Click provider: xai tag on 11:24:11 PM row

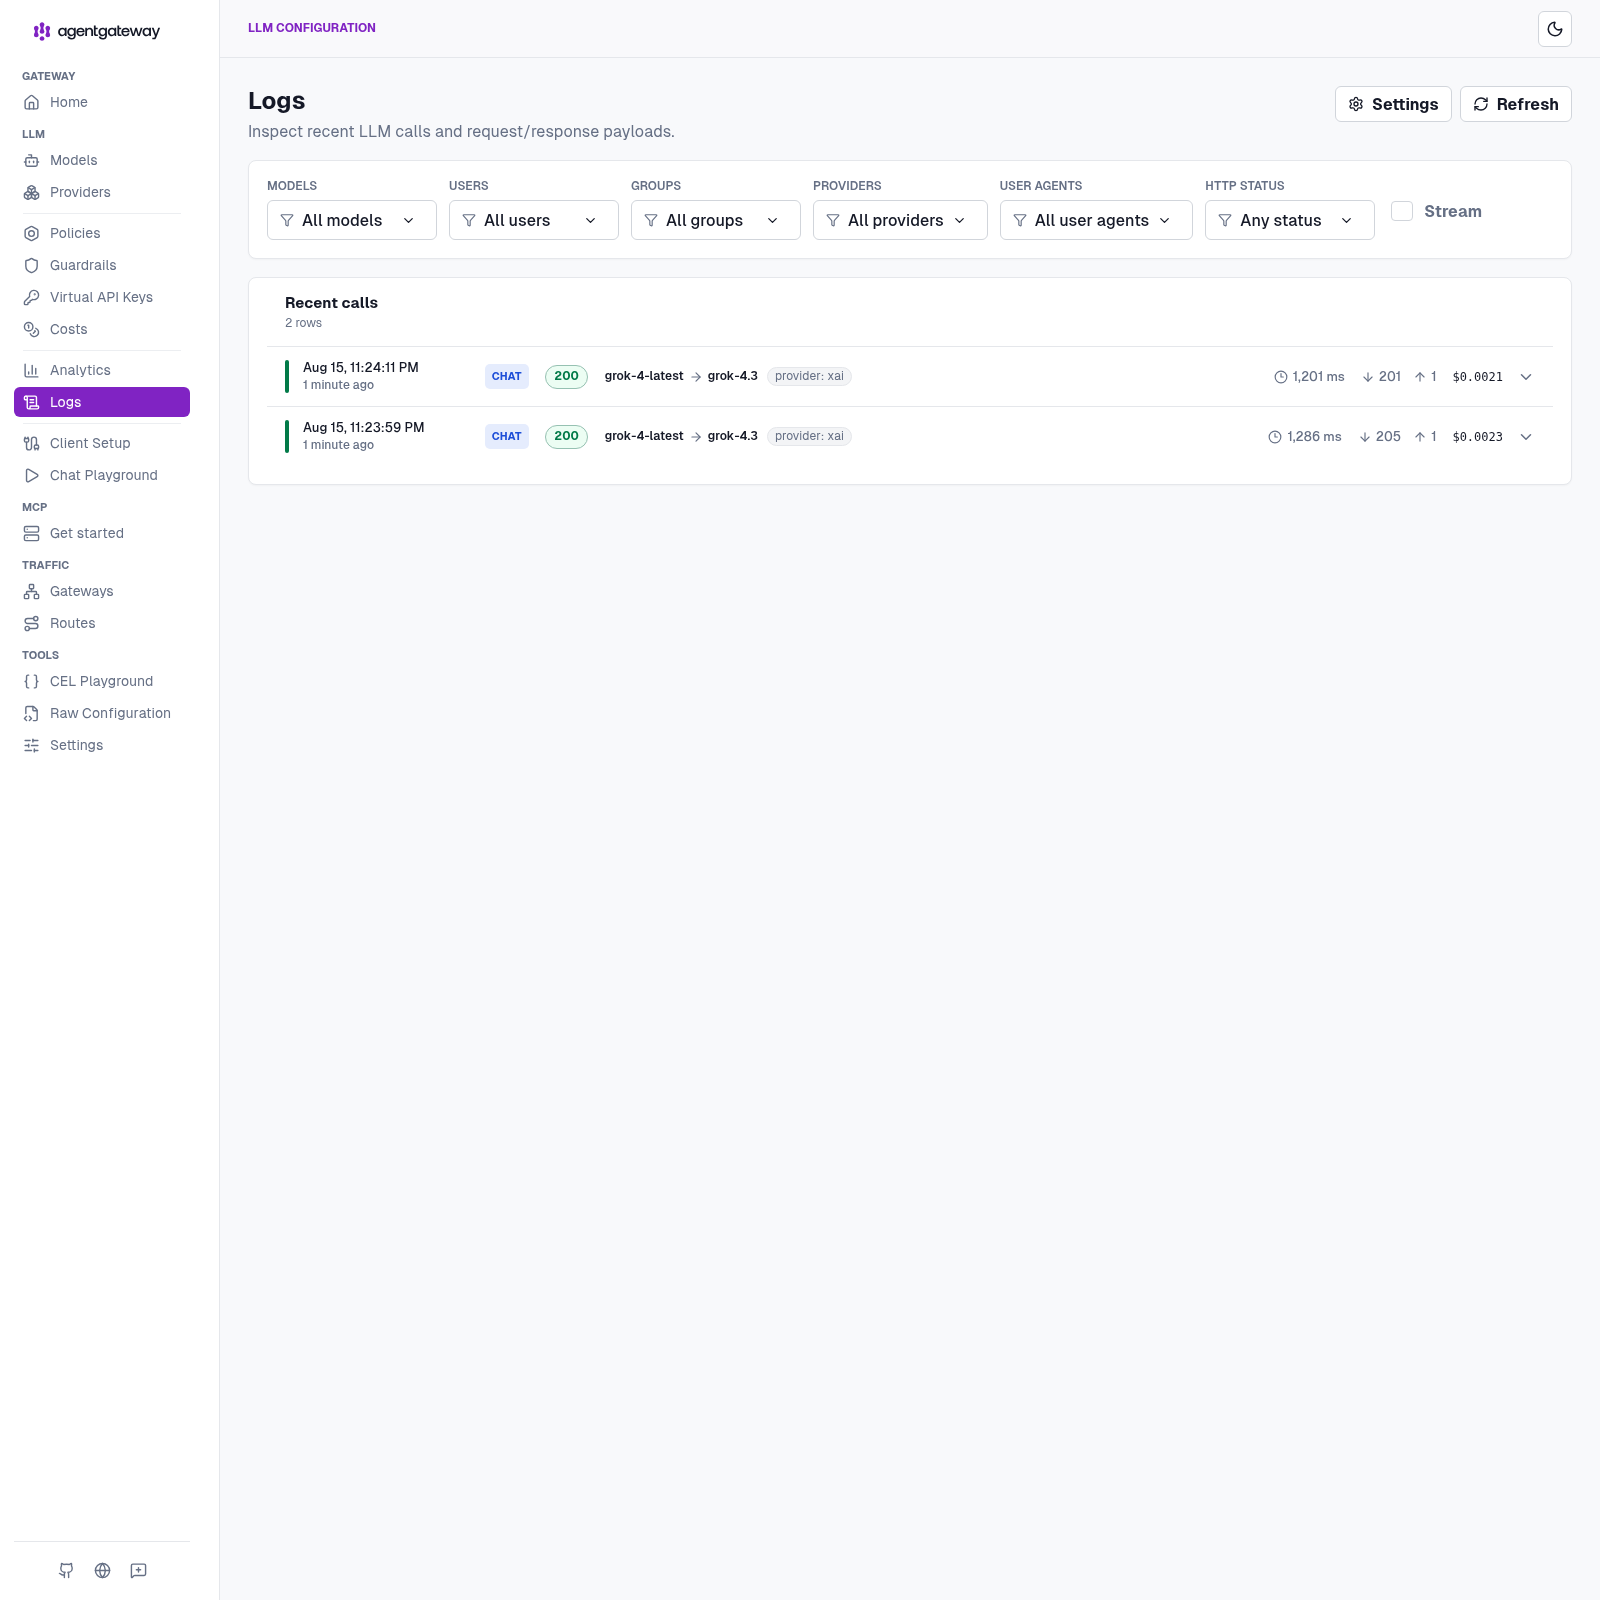pos(809,376)
